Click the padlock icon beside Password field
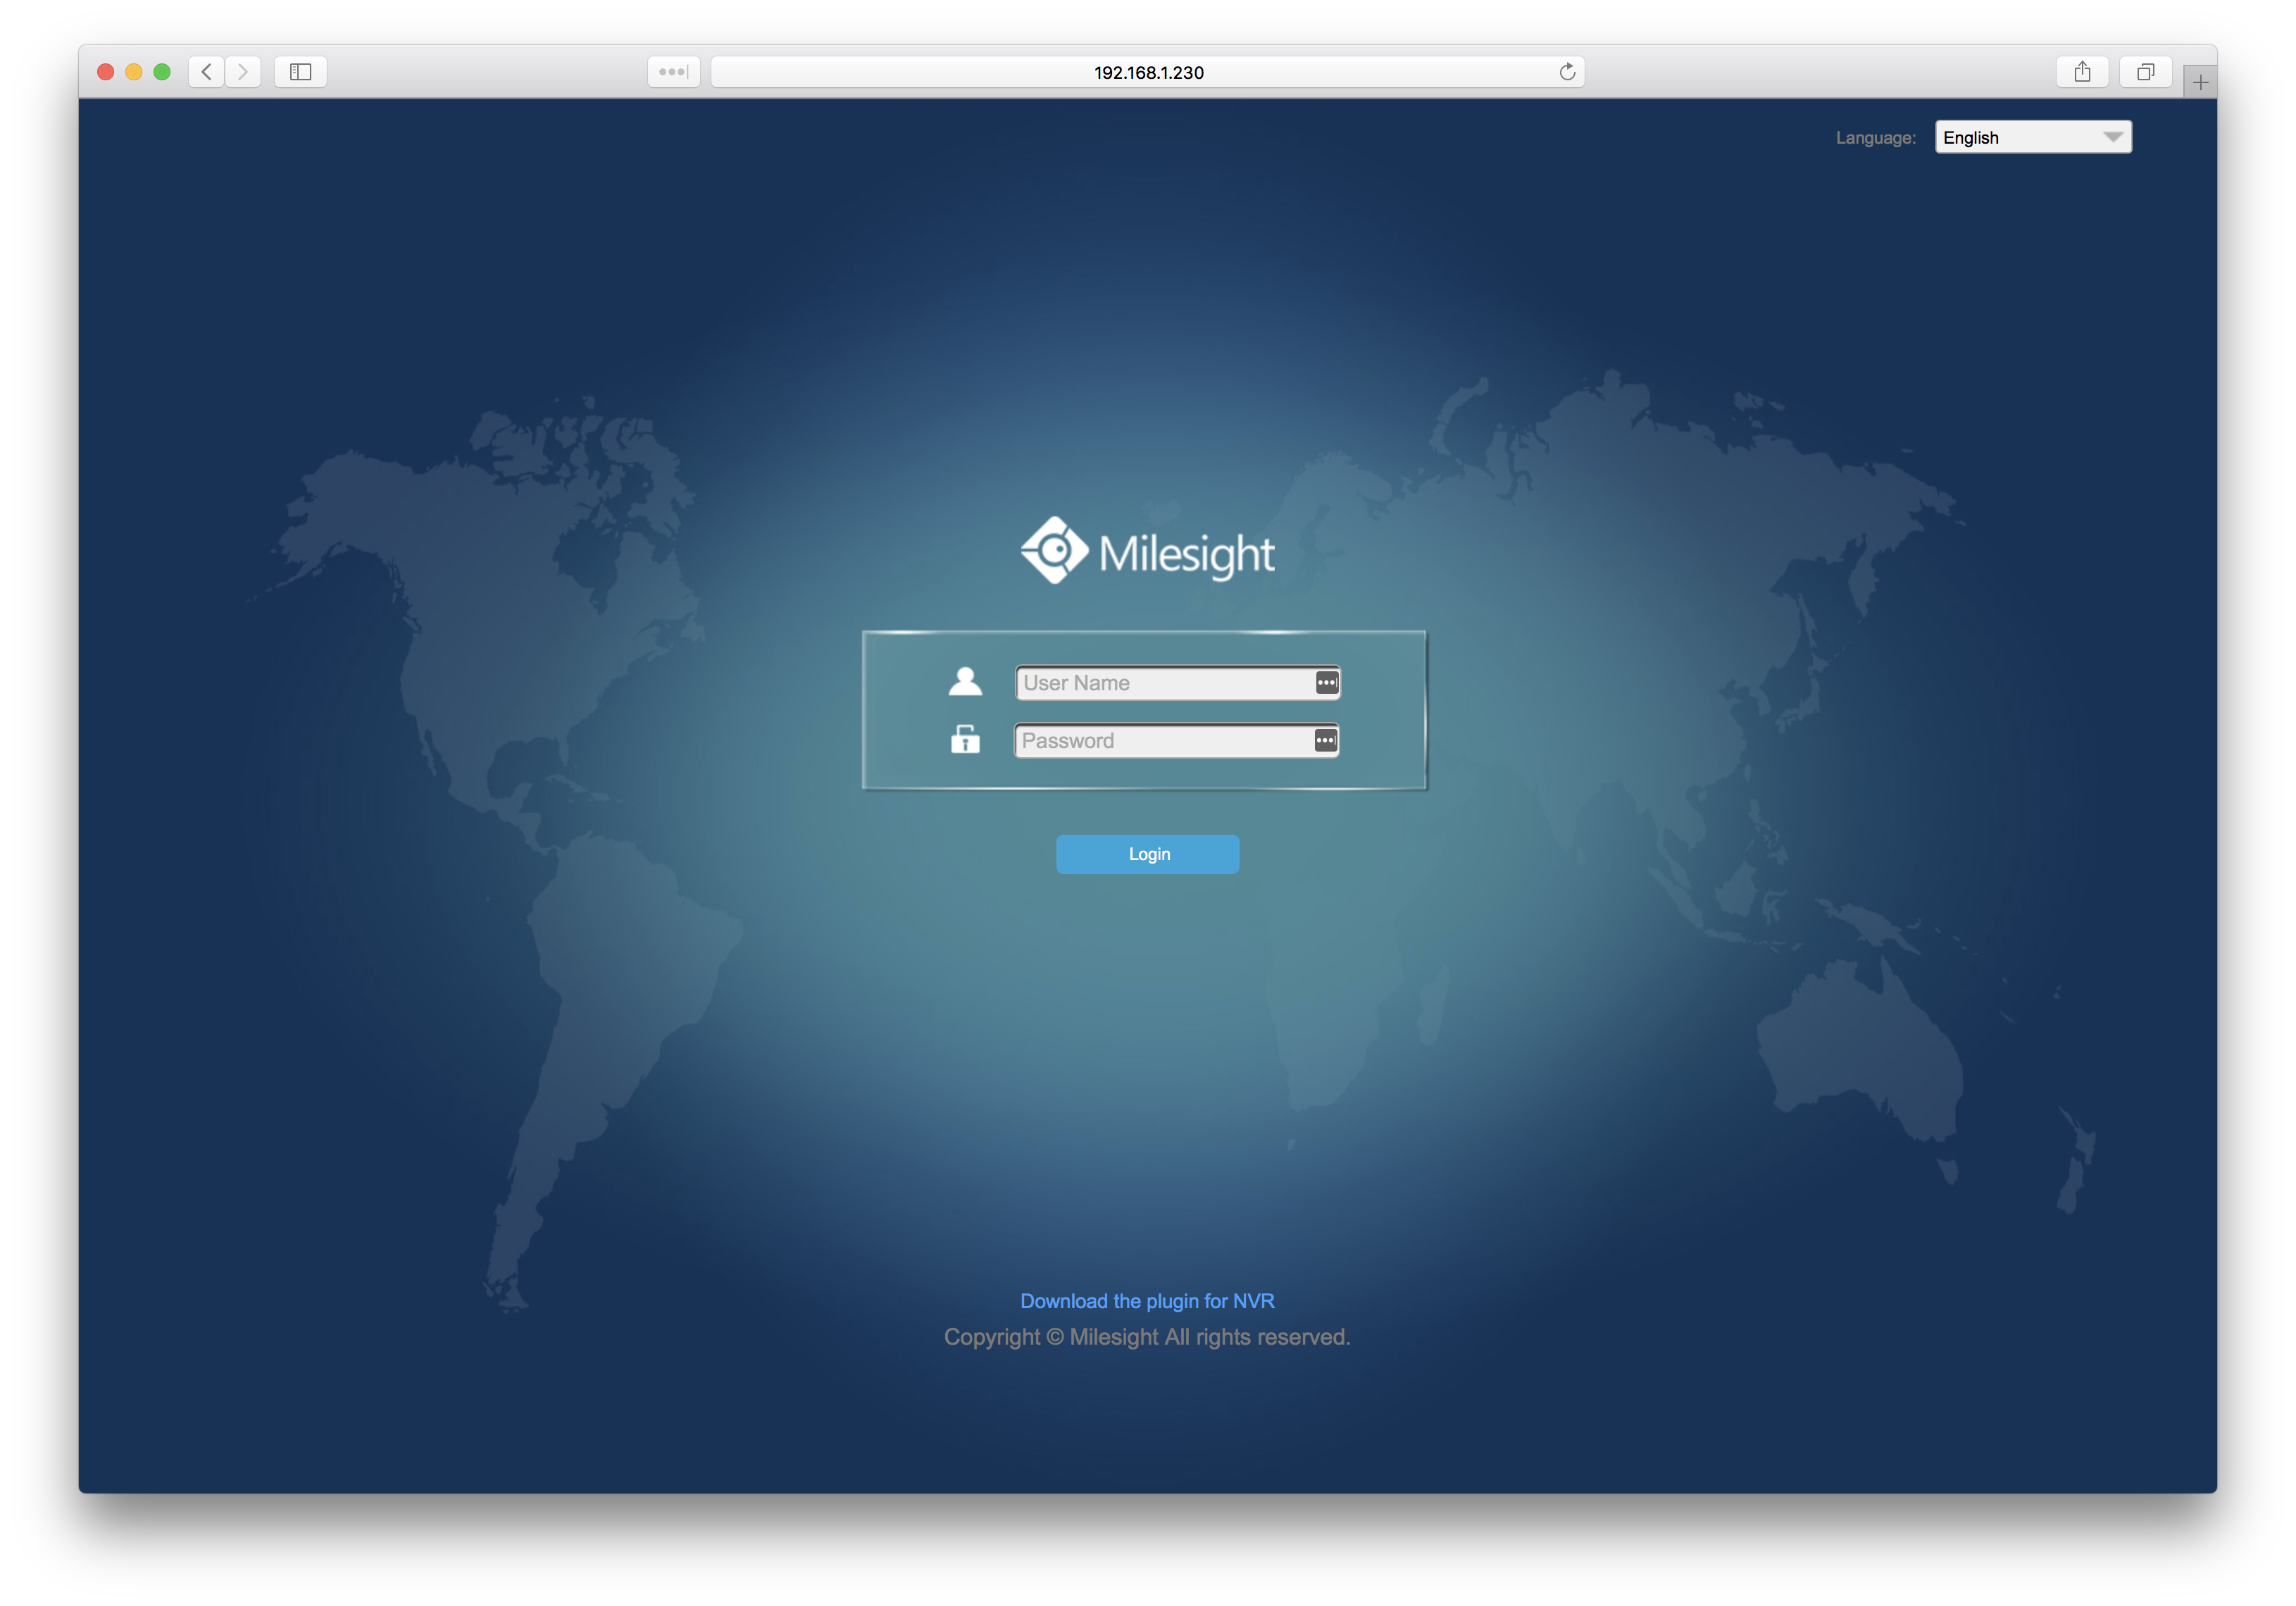 click(964, 740)
